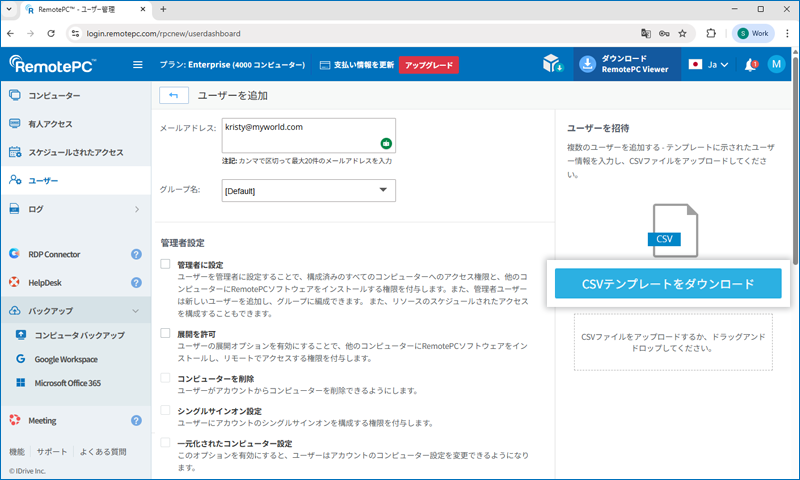Click the RemotePC logo
The width and height of the screenshot is (800, 480).
52,64
